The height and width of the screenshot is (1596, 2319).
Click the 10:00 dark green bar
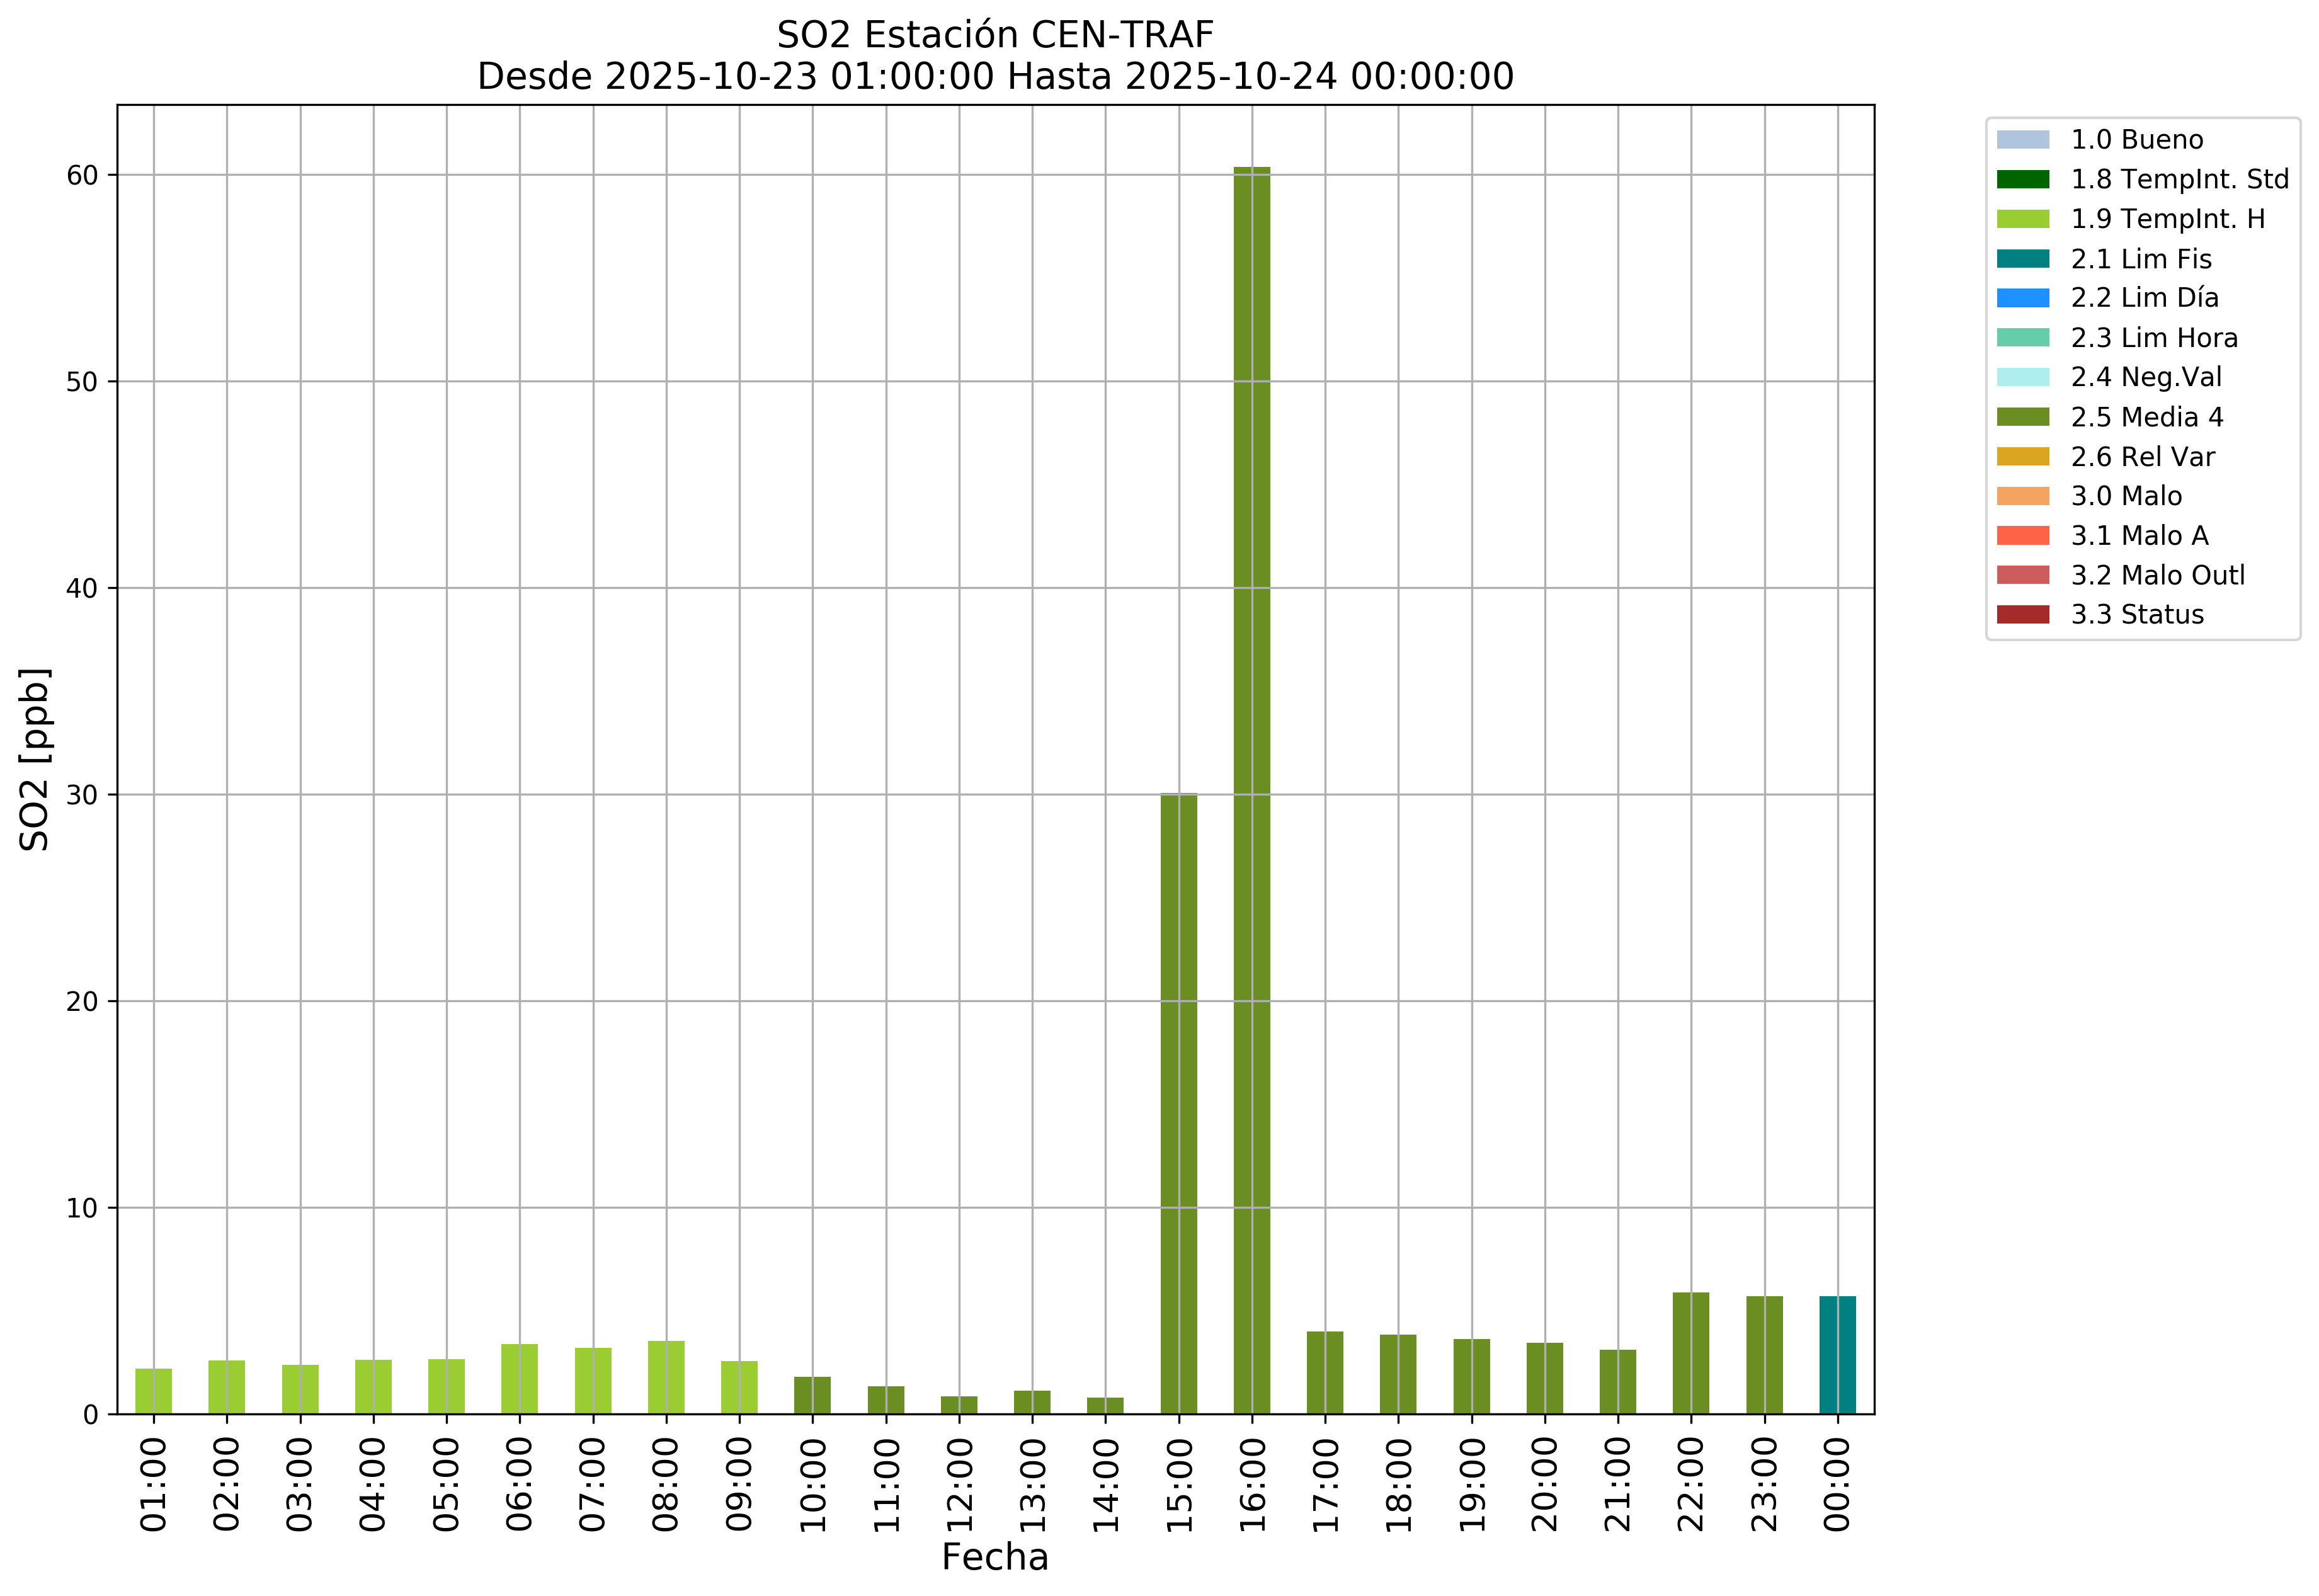(x=812, y=1395)
